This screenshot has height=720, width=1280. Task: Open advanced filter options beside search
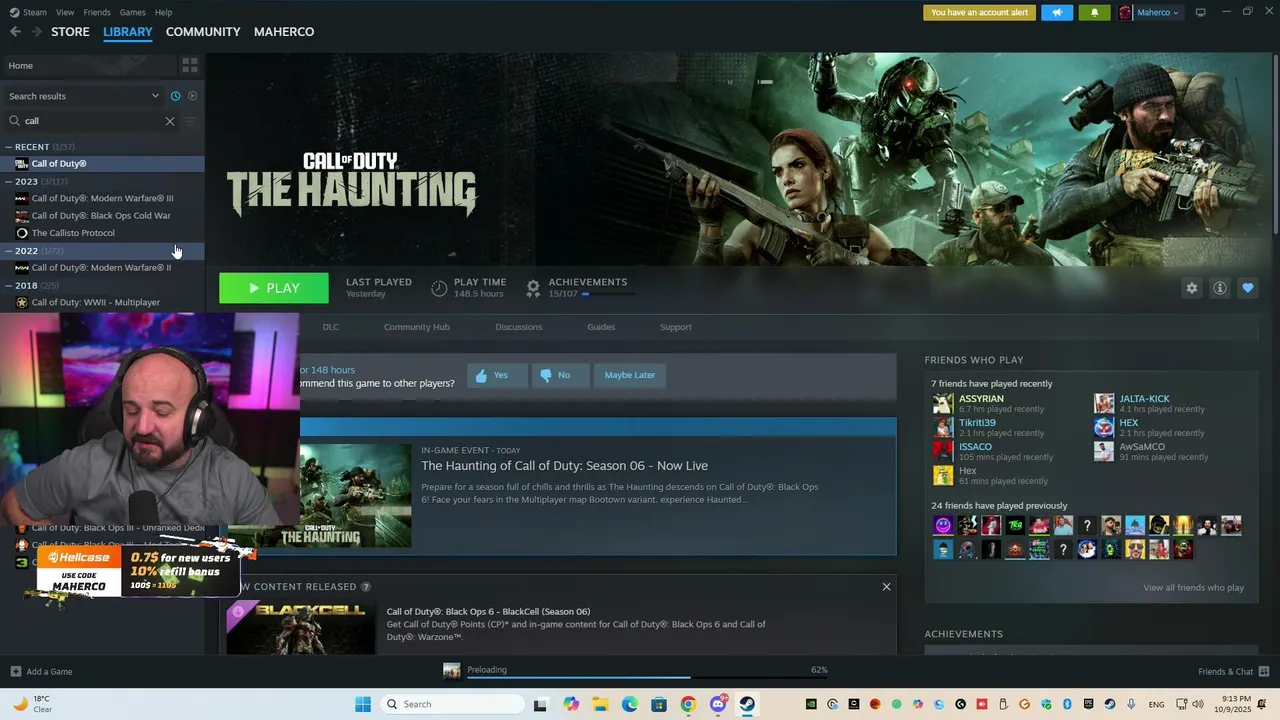click(x=190, y=121)
